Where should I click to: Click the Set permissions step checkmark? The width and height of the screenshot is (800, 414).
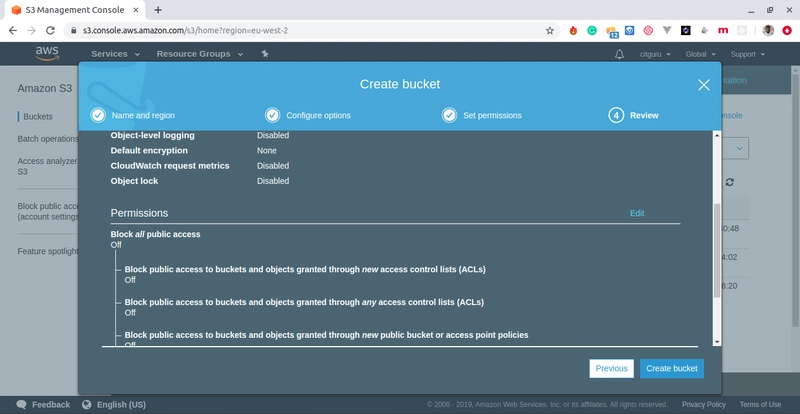click(x=449, y=115)
